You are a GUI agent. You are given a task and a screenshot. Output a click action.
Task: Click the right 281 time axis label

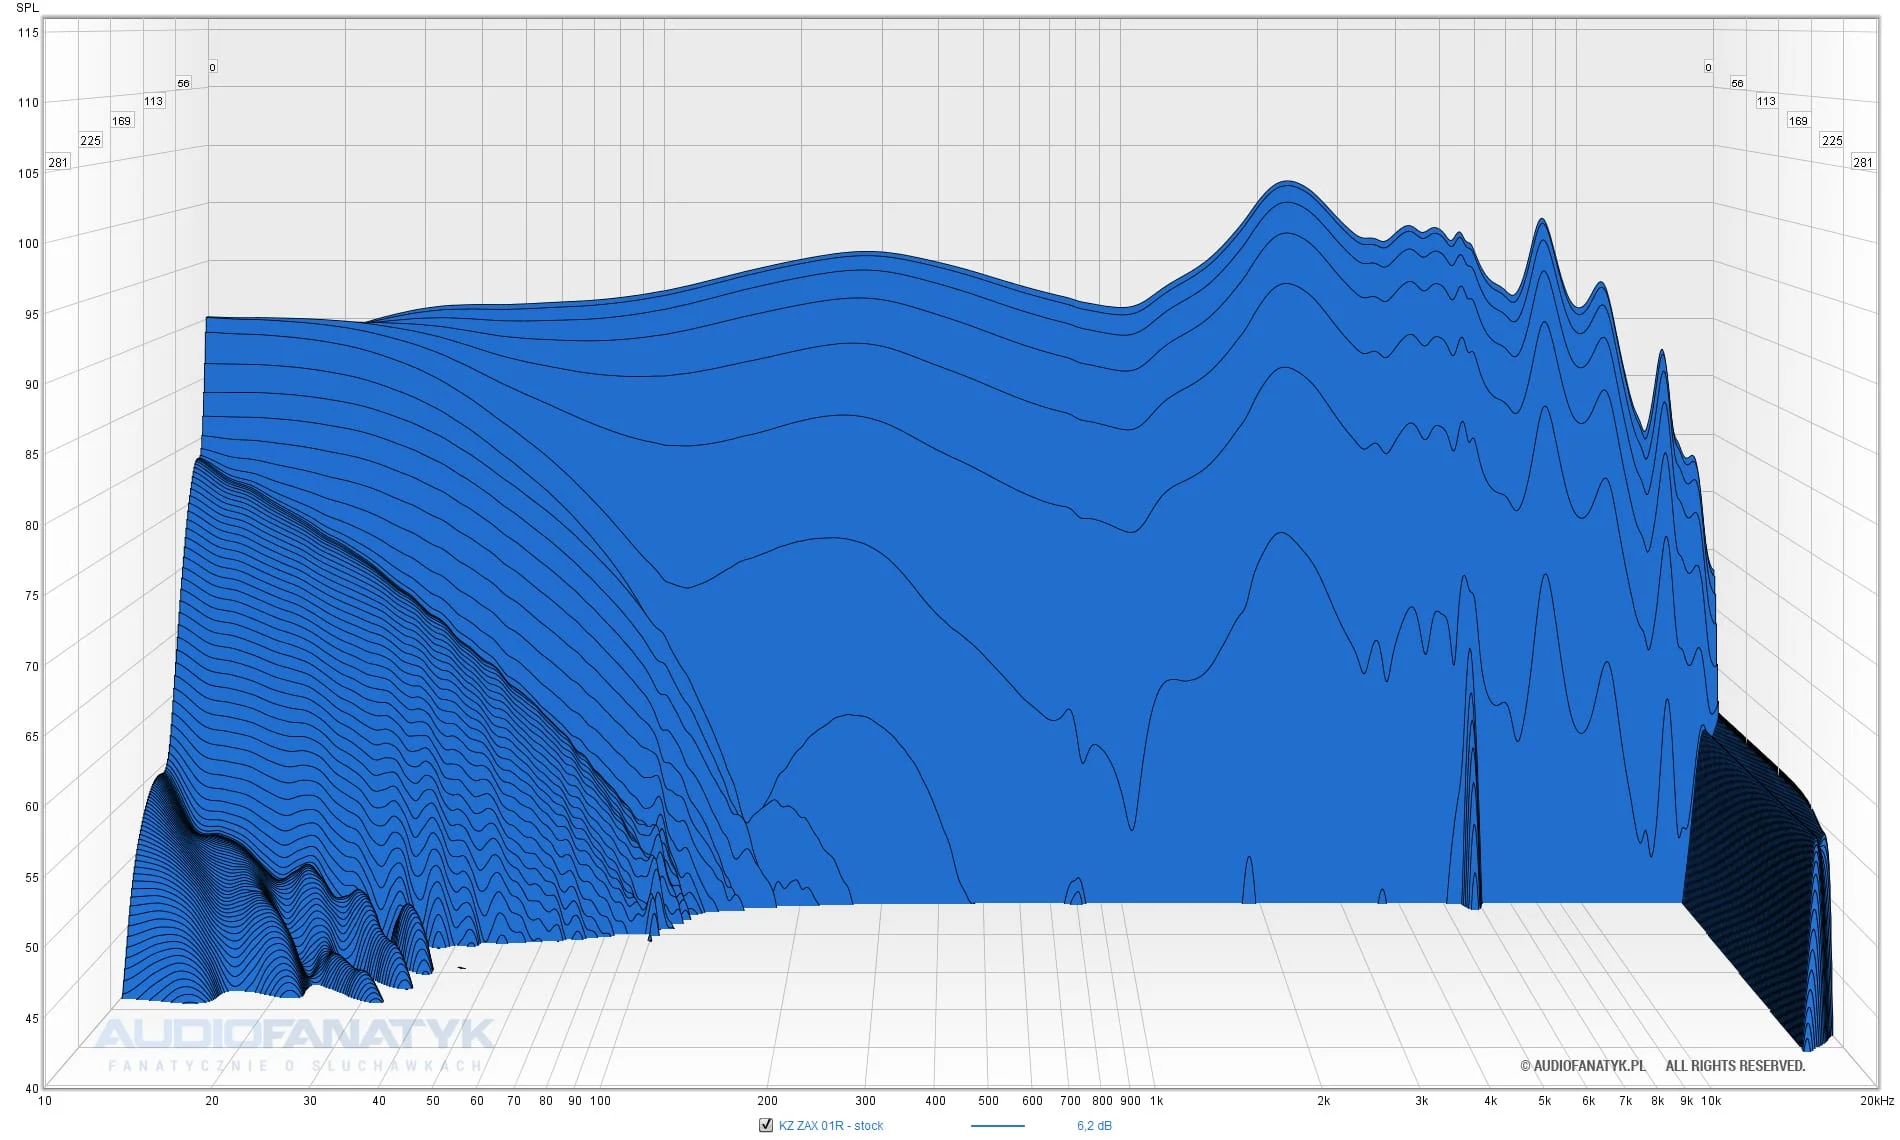1863,162
